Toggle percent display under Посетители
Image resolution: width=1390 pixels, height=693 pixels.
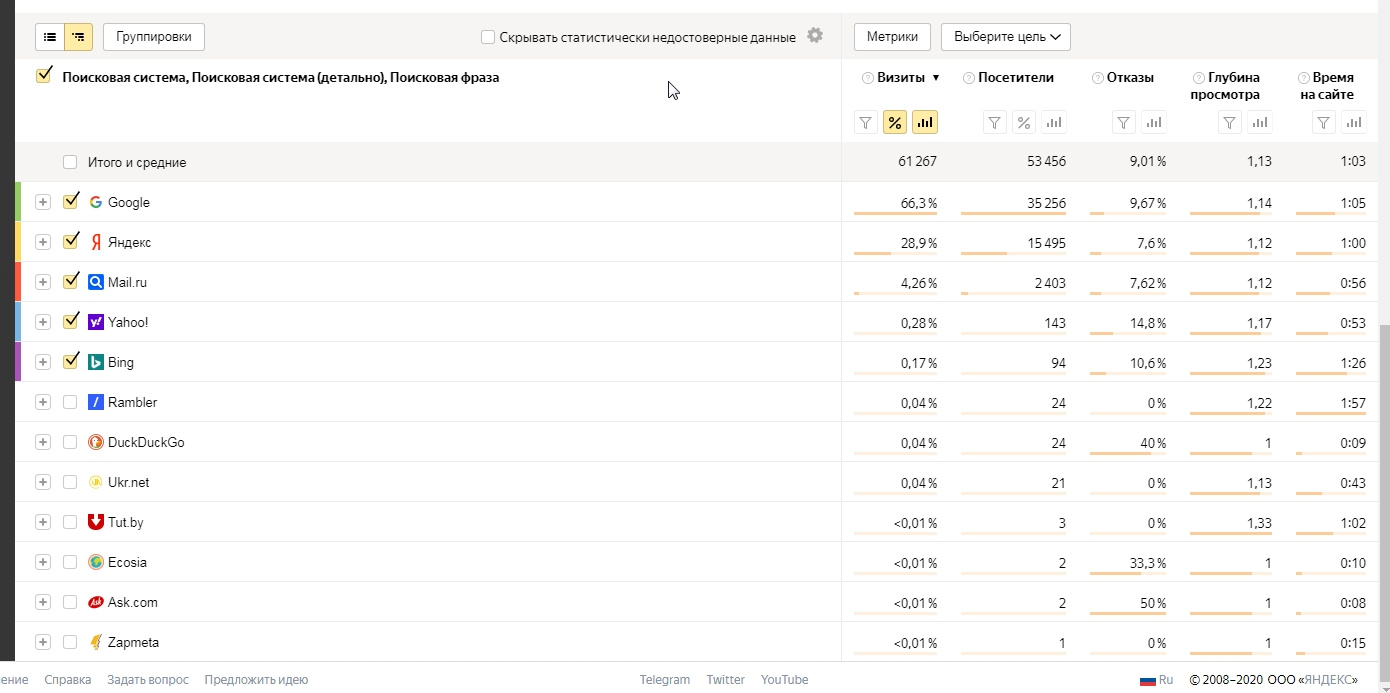click(1023, 123)
